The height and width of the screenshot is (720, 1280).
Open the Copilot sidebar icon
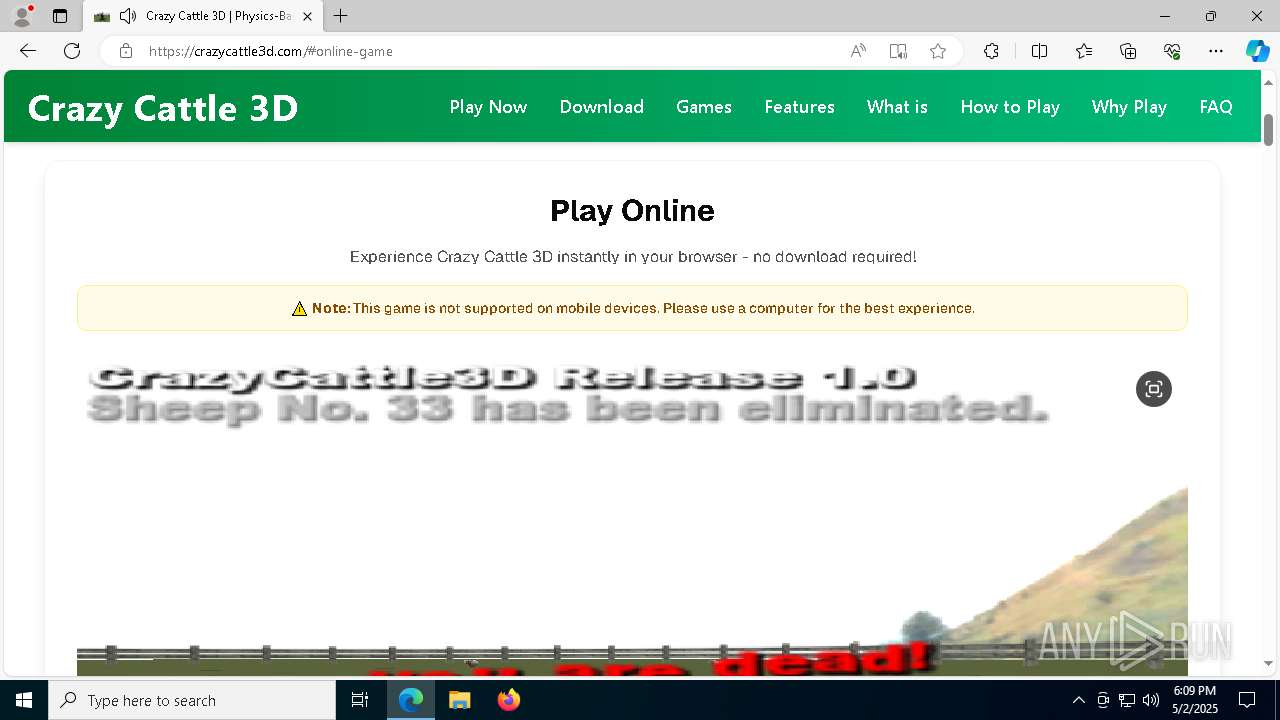1257,51
